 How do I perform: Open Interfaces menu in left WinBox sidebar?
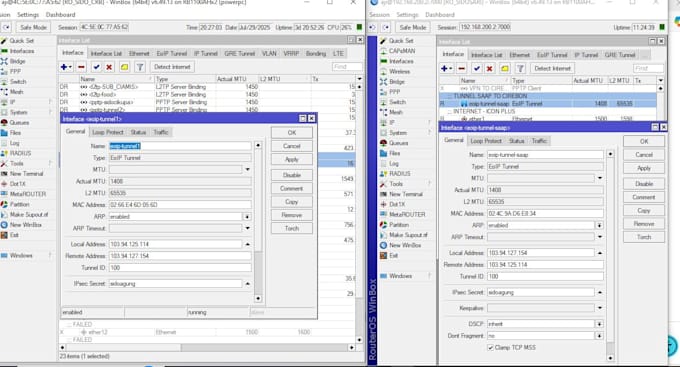[x=22, y=51]
